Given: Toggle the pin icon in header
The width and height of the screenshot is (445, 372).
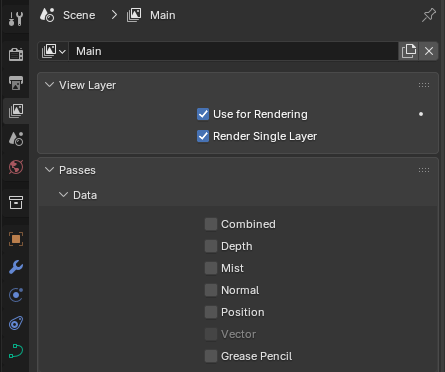Looking at the screenshot, I should (x=429, y=15).
